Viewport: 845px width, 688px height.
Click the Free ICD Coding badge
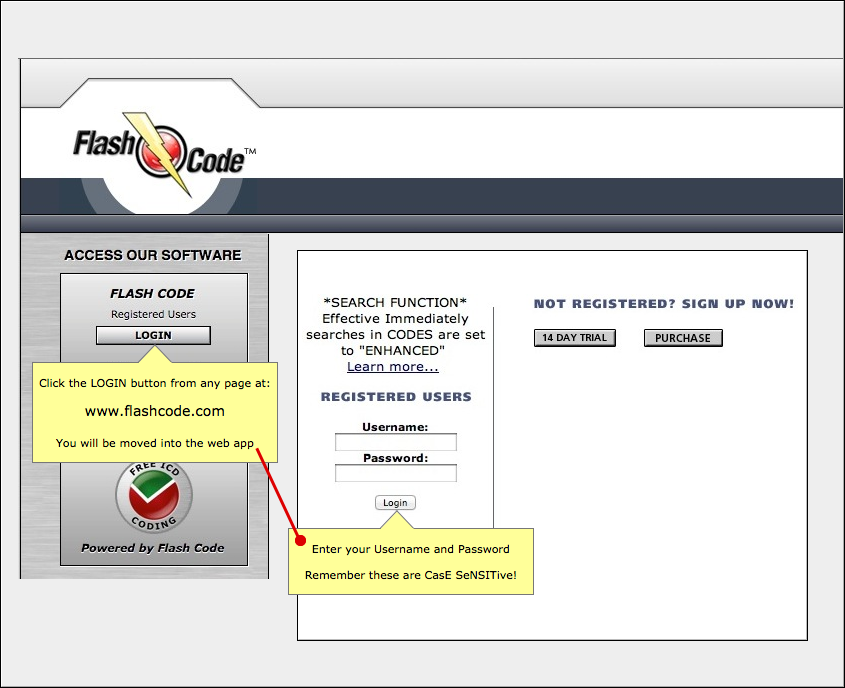154,496
